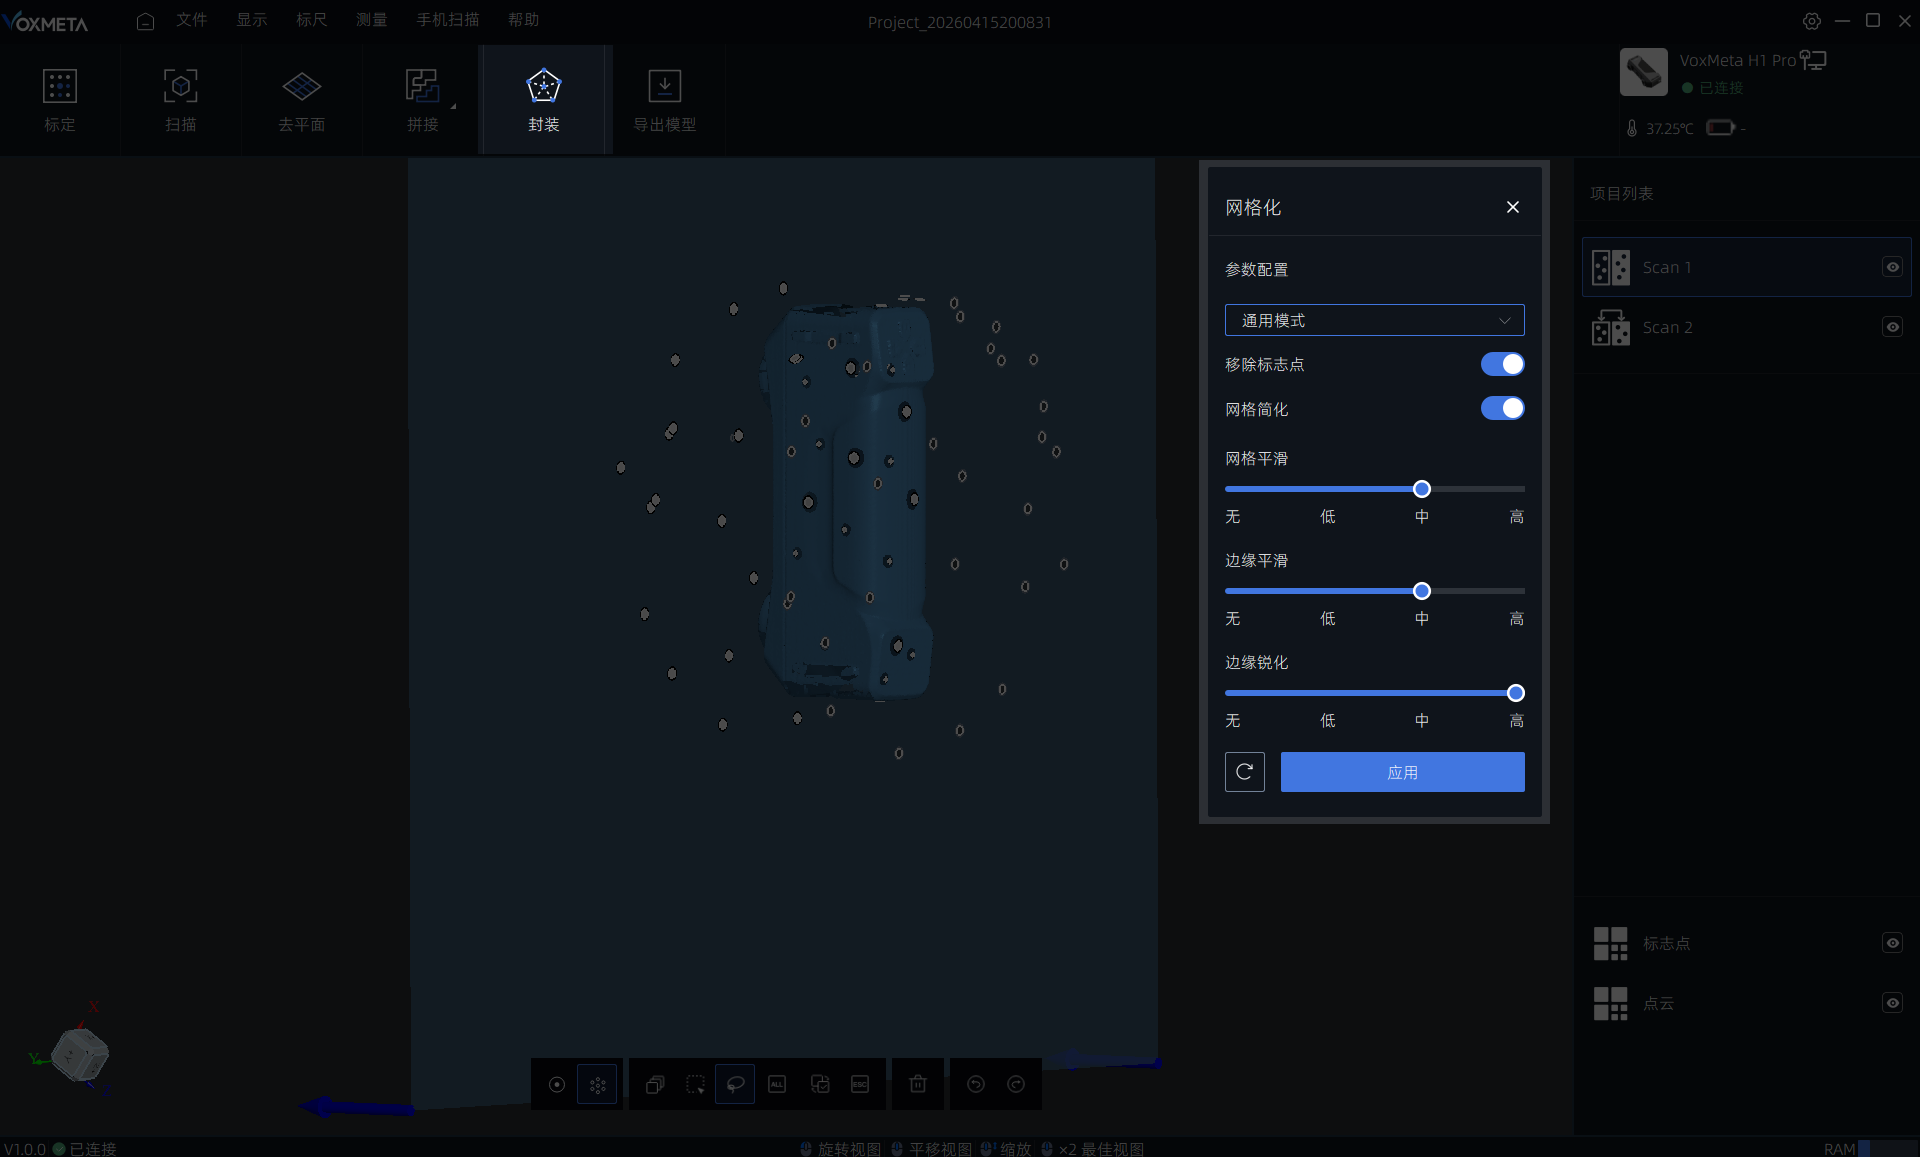Click the undo arrow in bottom toolbar

click(976, 1084)
